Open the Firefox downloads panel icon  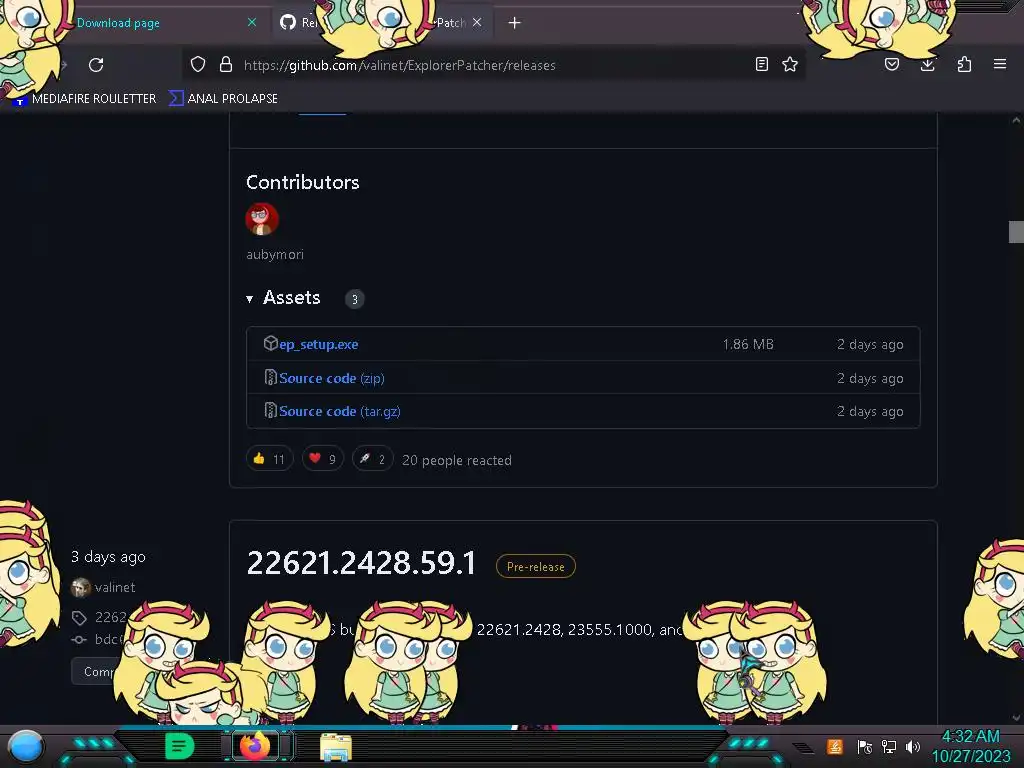point(927,64)
